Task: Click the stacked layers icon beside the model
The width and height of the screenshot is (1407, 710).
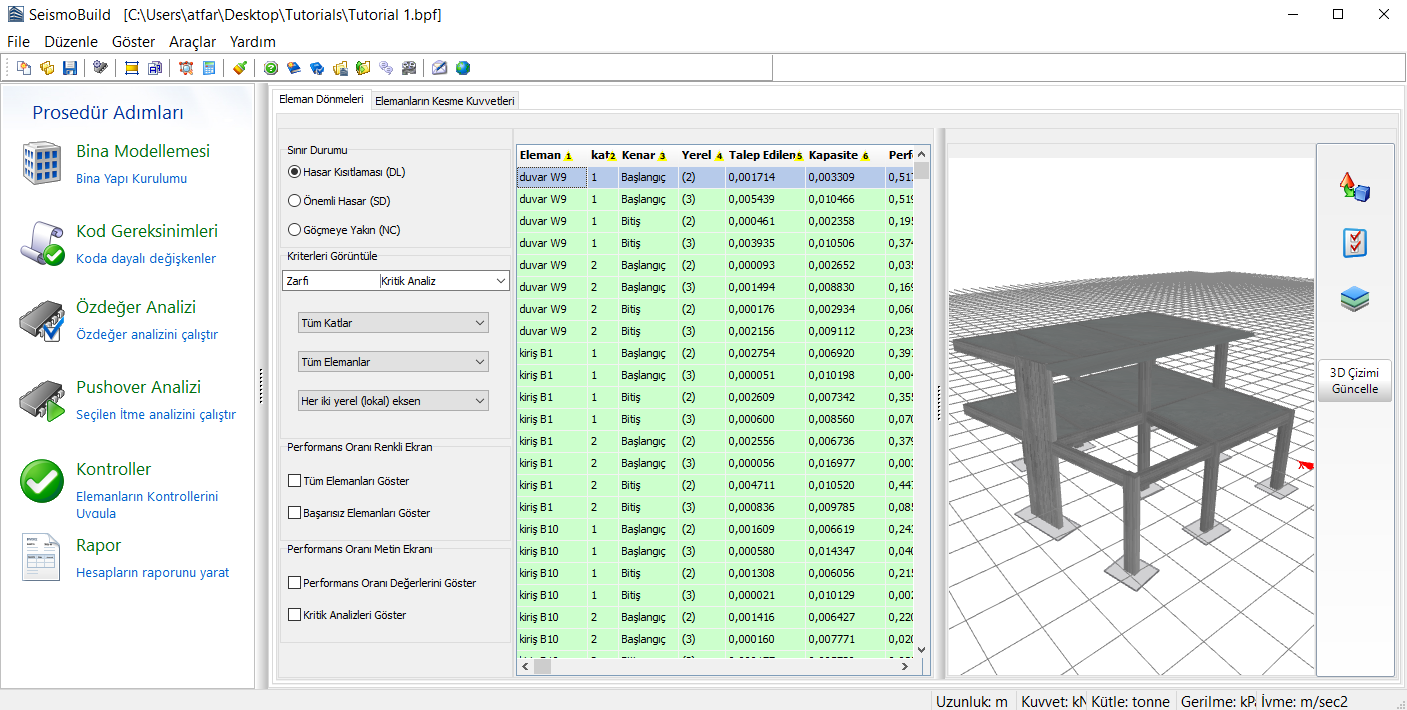Action: [1354, 299]
